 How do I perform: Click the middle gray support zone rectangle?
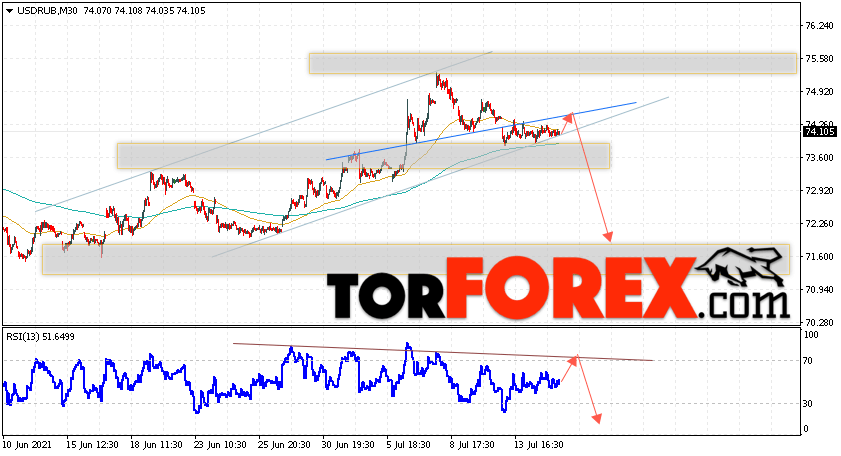click(x=363, y=156)
